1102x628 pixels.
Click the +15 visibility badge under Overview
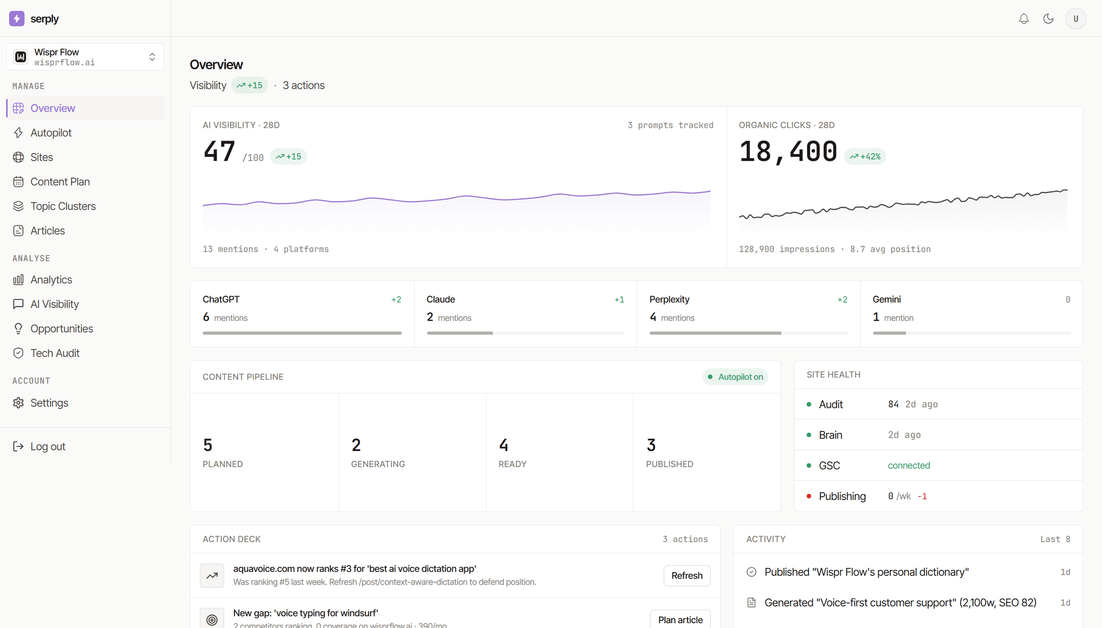click(x=249, y=86)
